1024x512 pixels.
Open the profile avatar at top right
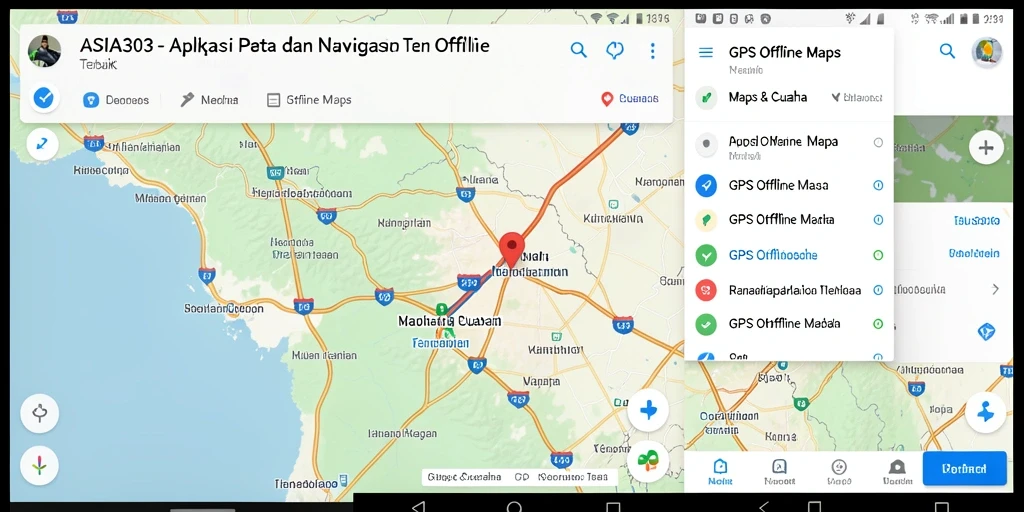coord(986,52)
